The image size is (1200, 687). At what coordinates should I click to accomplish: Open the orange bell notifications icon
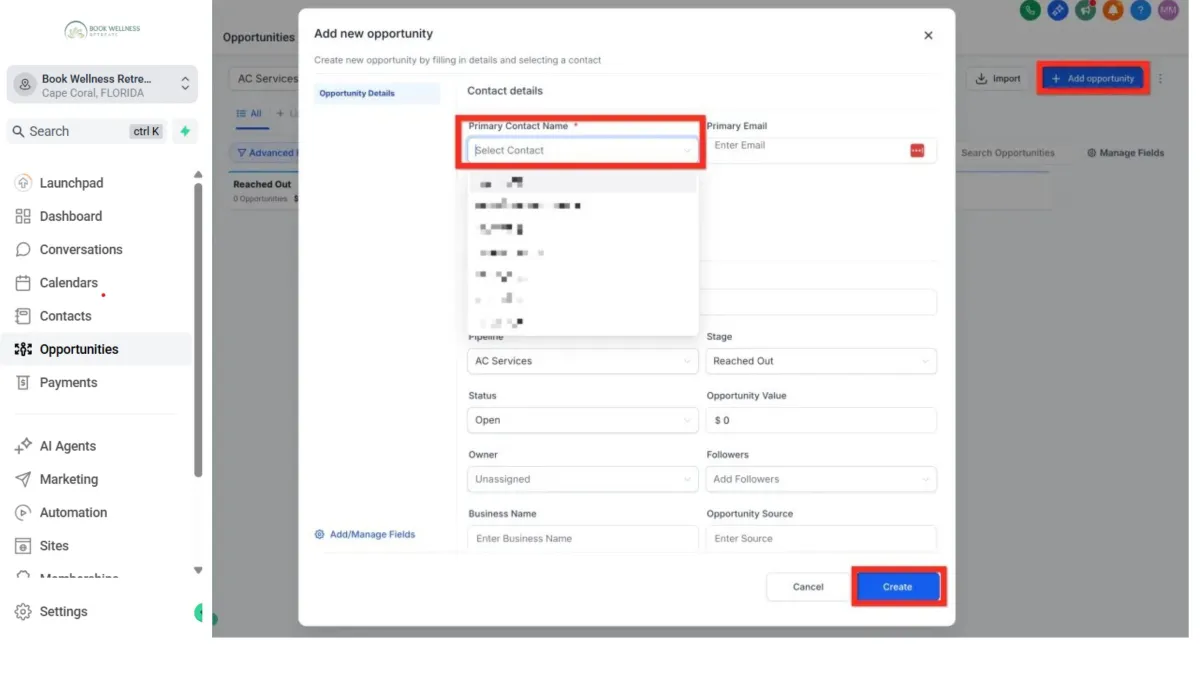pyautogui.click(x=1114, y=10)
